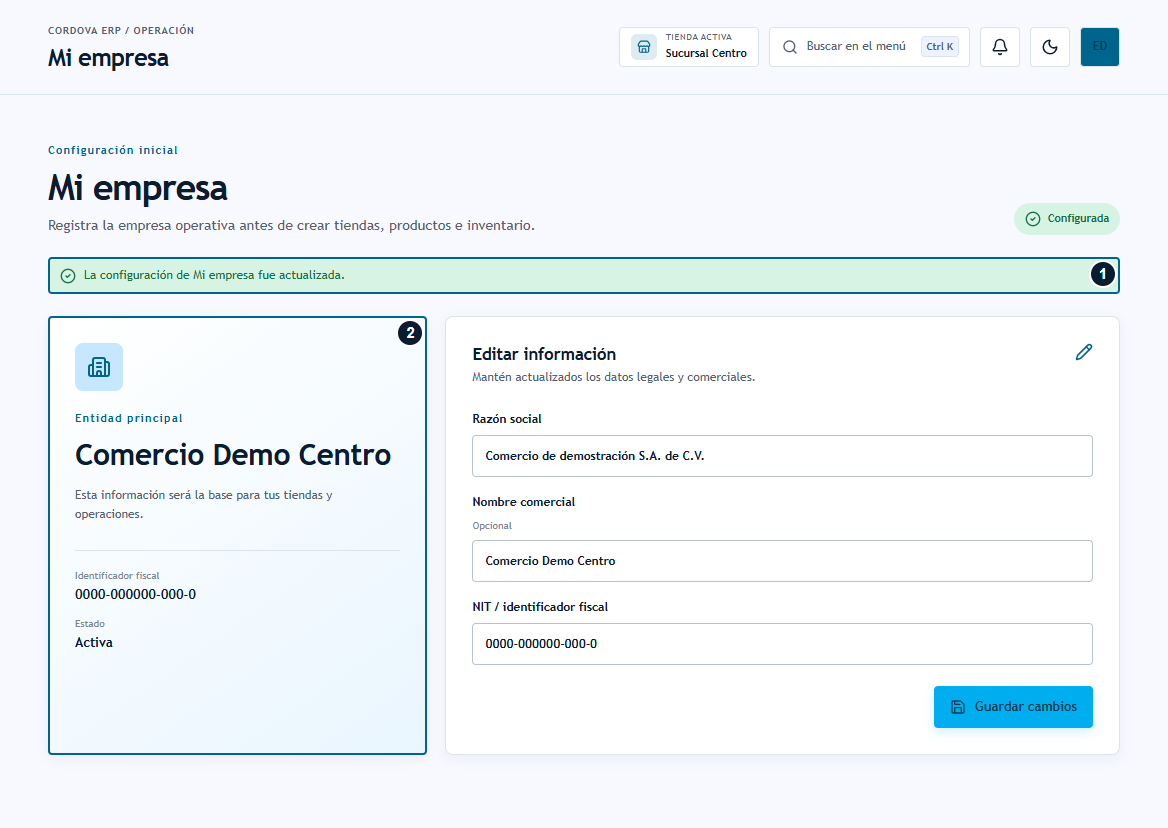Viewport: 1168px width, 828px height.
Task: Click the 'Configuración inicial' label
Action: click(112, 150)
